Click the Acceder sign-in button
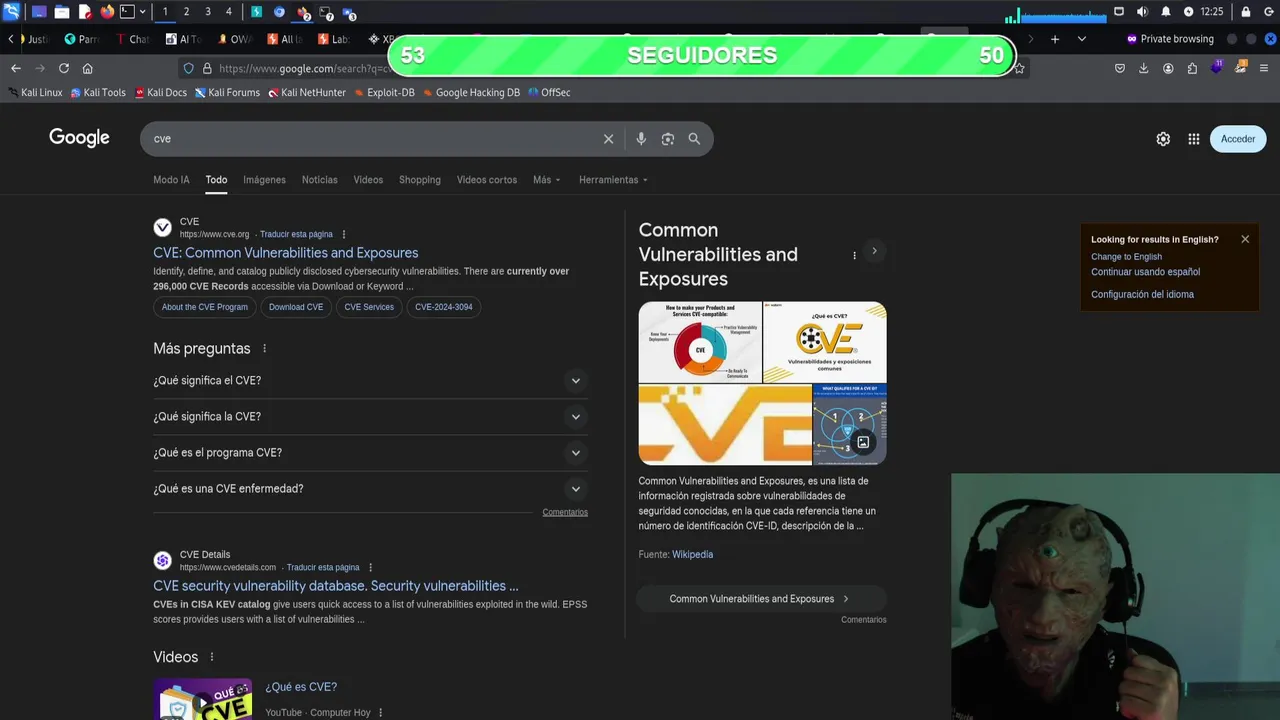 click(x=1238, y=139)
